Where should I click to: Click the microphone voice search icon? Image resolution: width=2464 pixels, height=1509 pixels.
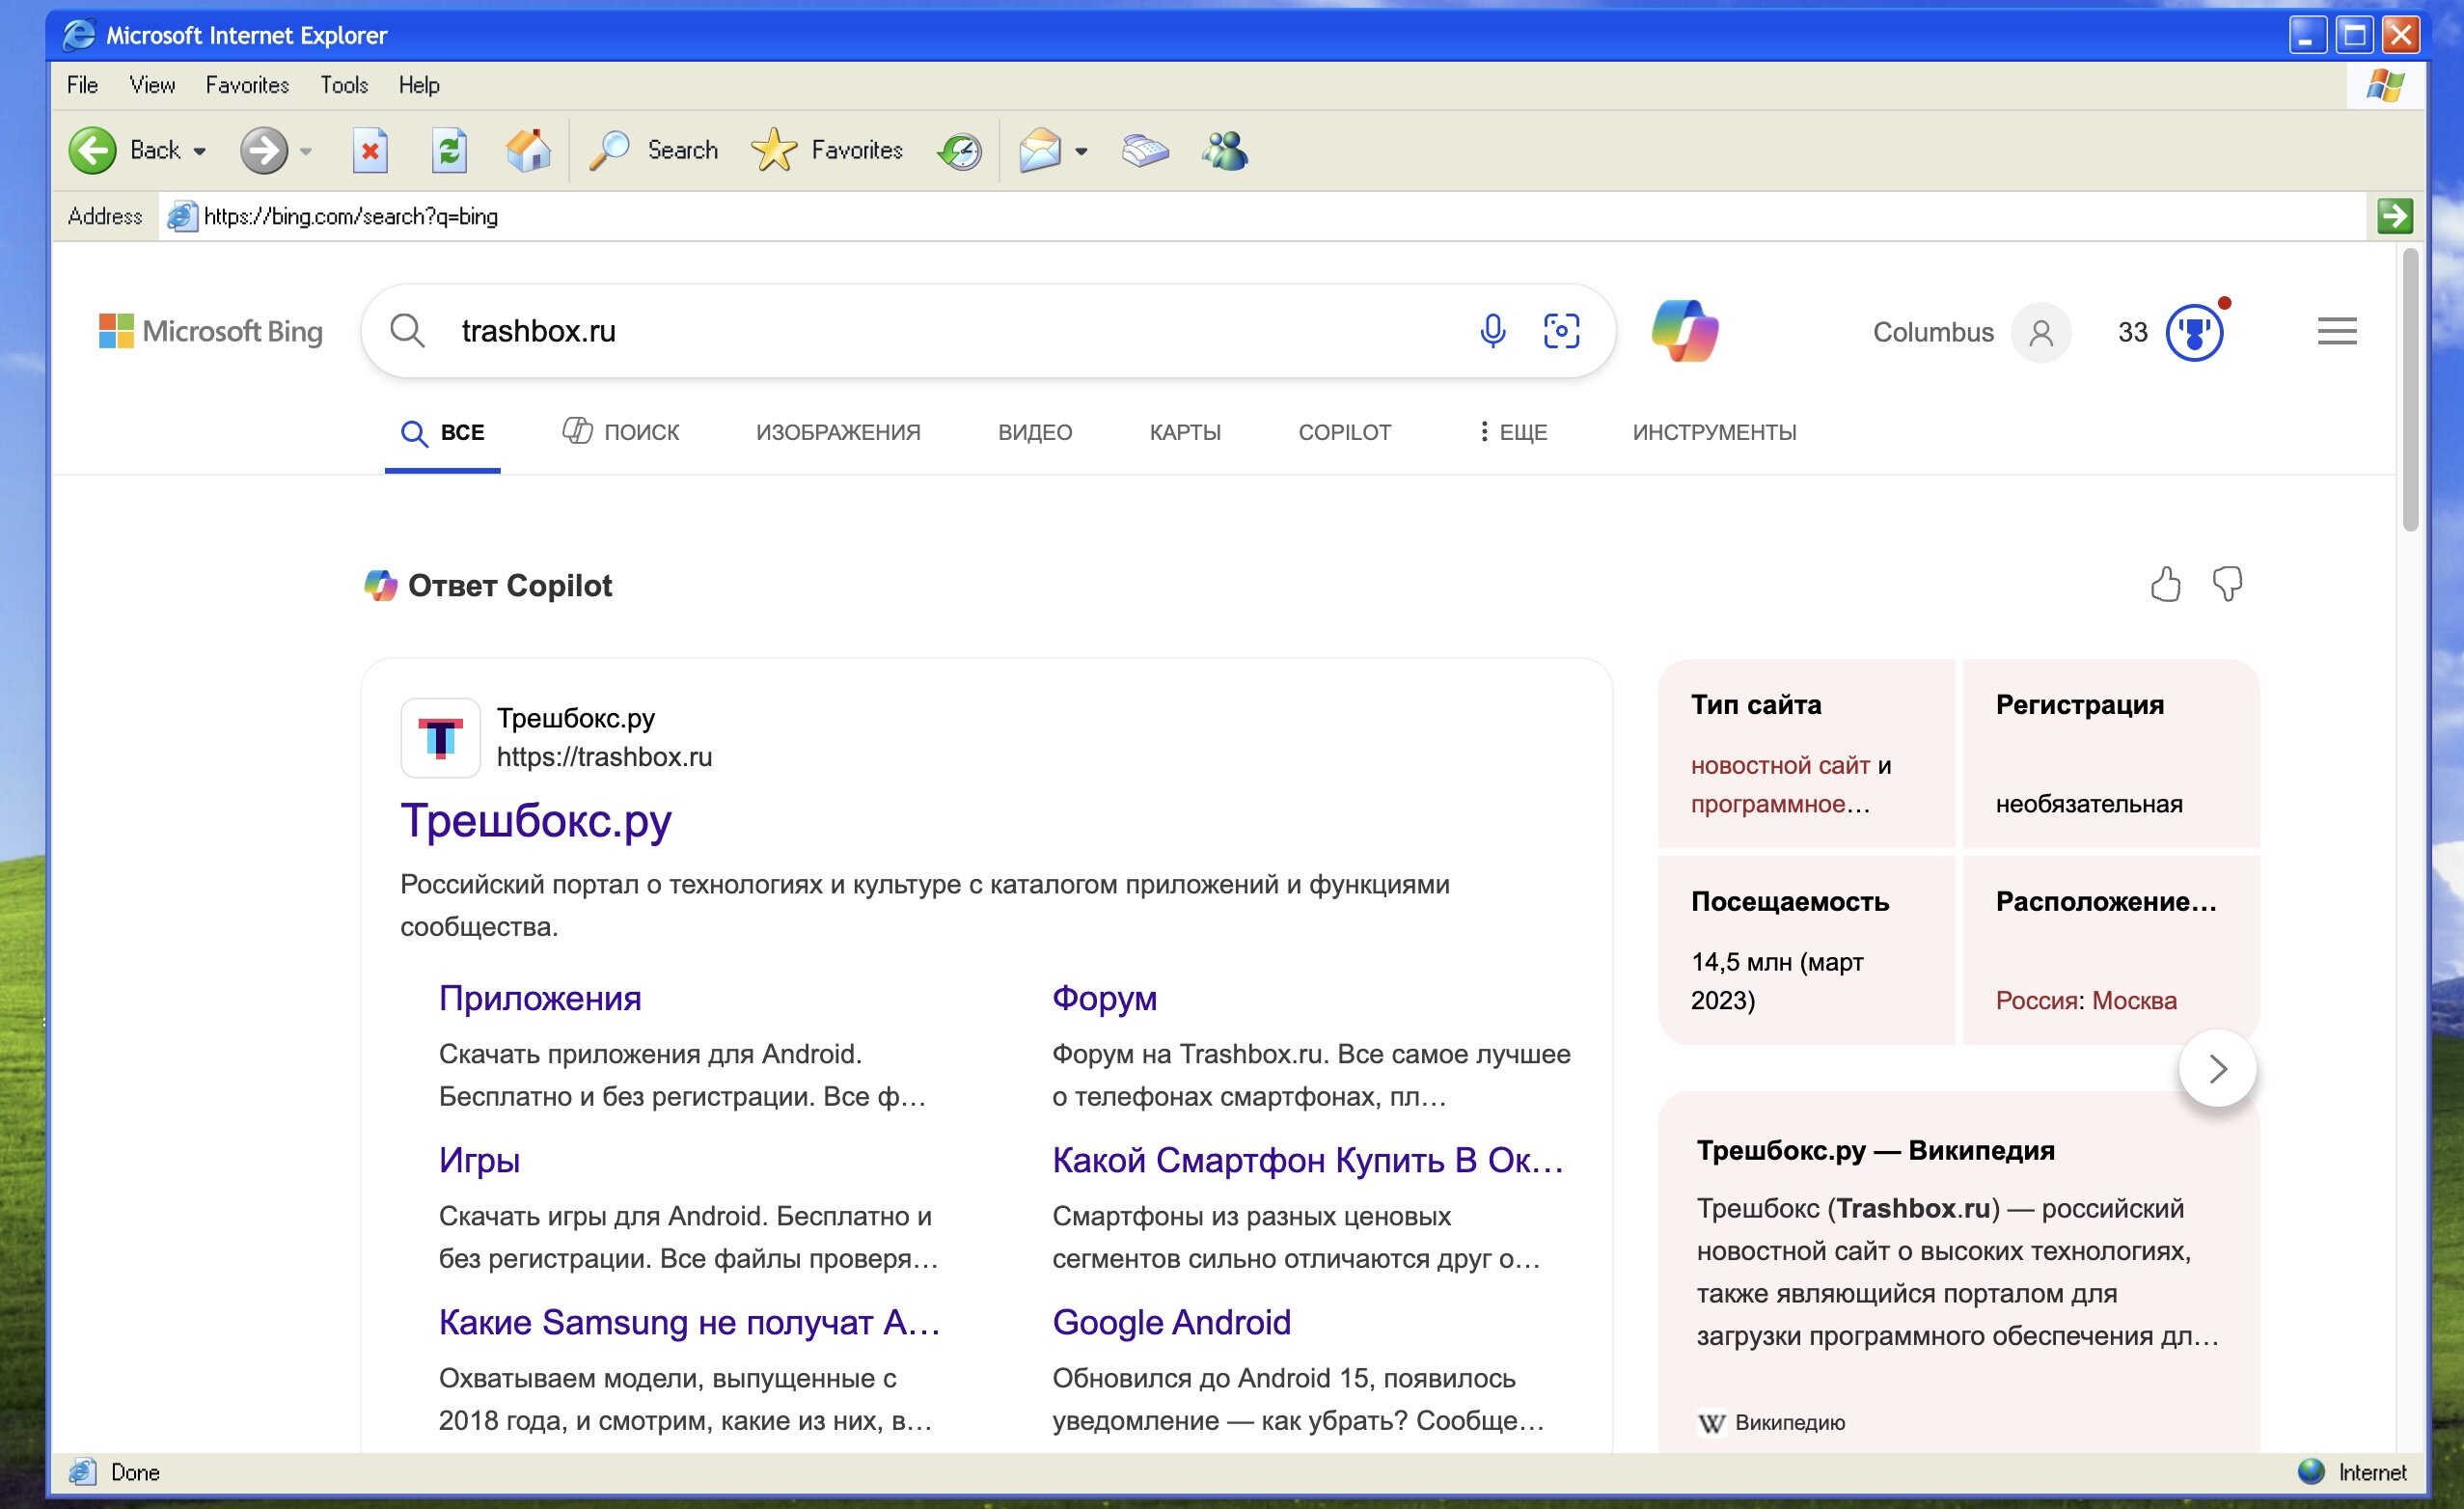[1492, 331]
